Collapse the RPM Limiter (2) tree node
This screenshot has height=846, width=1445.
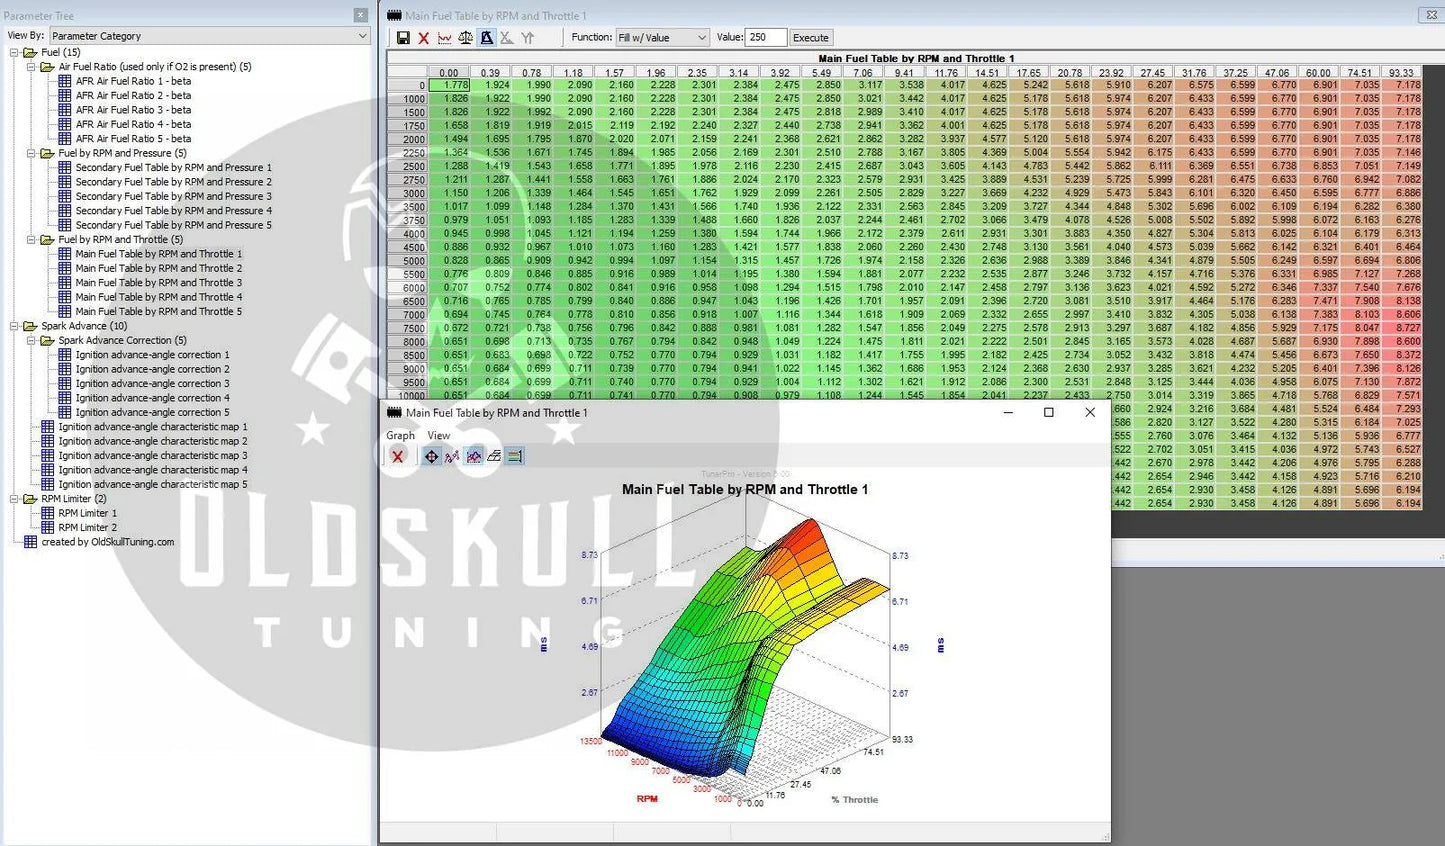(x=15, y=499)
